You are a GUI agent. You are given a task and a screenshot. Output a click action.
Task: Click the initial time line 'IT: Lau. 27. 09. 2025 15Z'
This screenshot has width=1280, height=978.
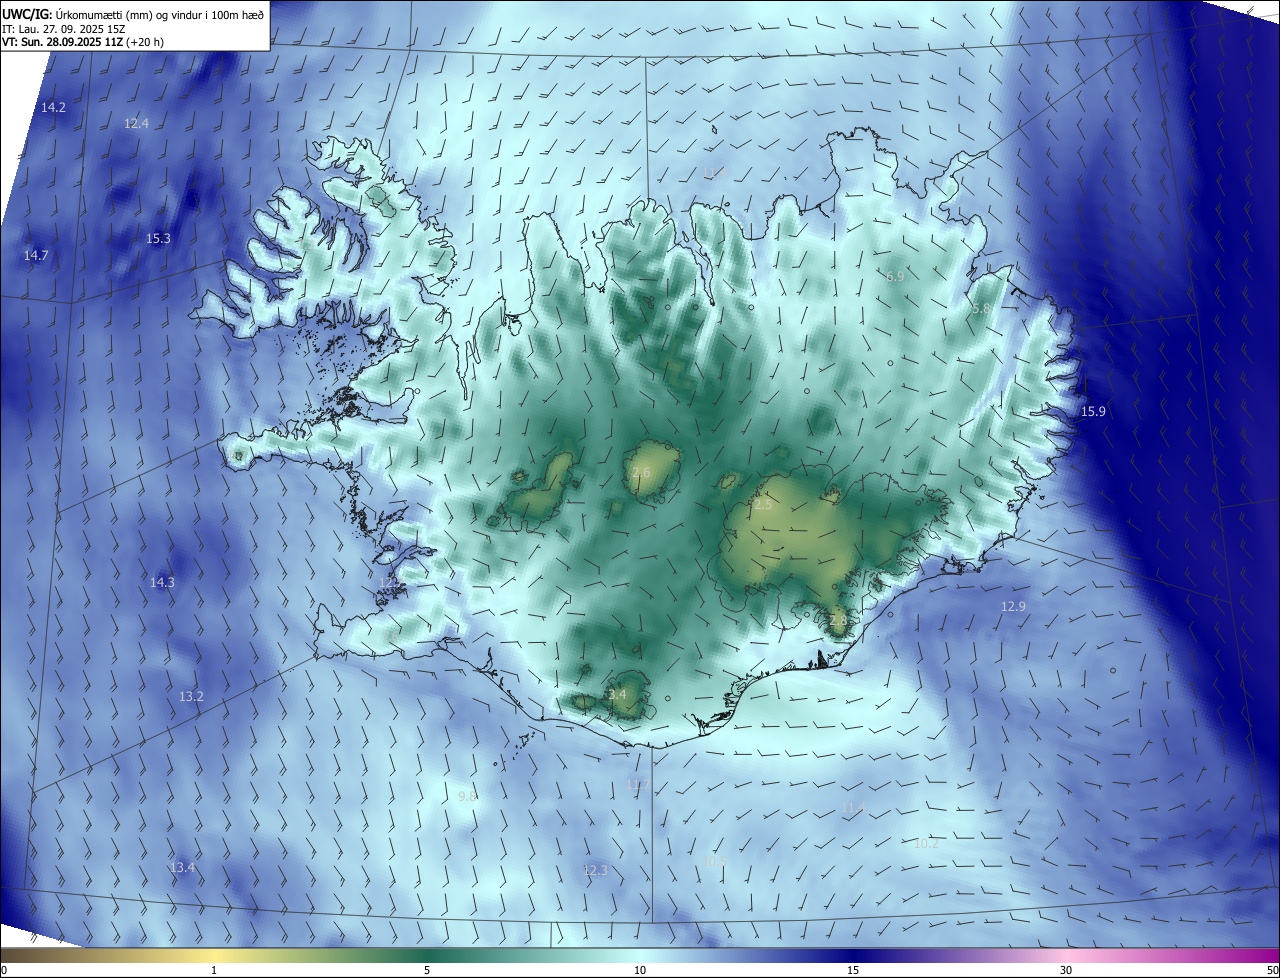point(63,30)
